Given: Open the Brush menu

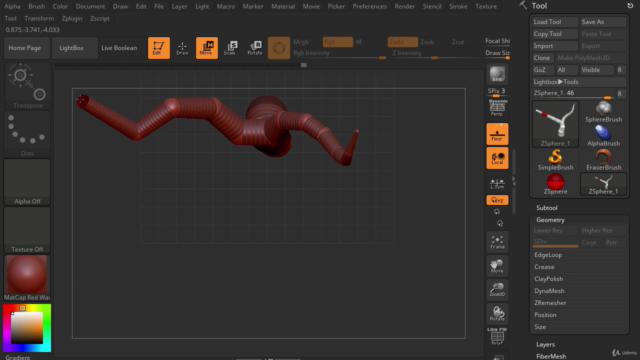Looking at the screenshot, I should tap(37, 6).
